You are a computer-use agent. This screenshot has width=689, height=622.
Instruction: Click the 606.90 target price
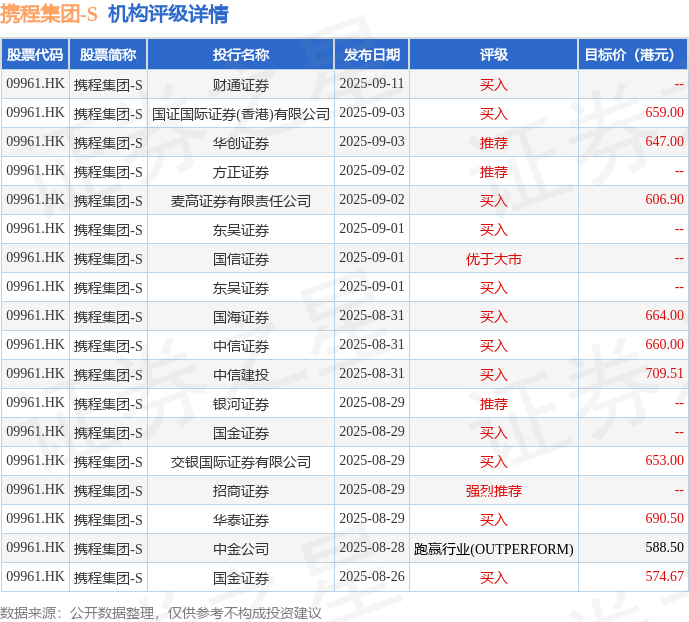pos(664,199)
